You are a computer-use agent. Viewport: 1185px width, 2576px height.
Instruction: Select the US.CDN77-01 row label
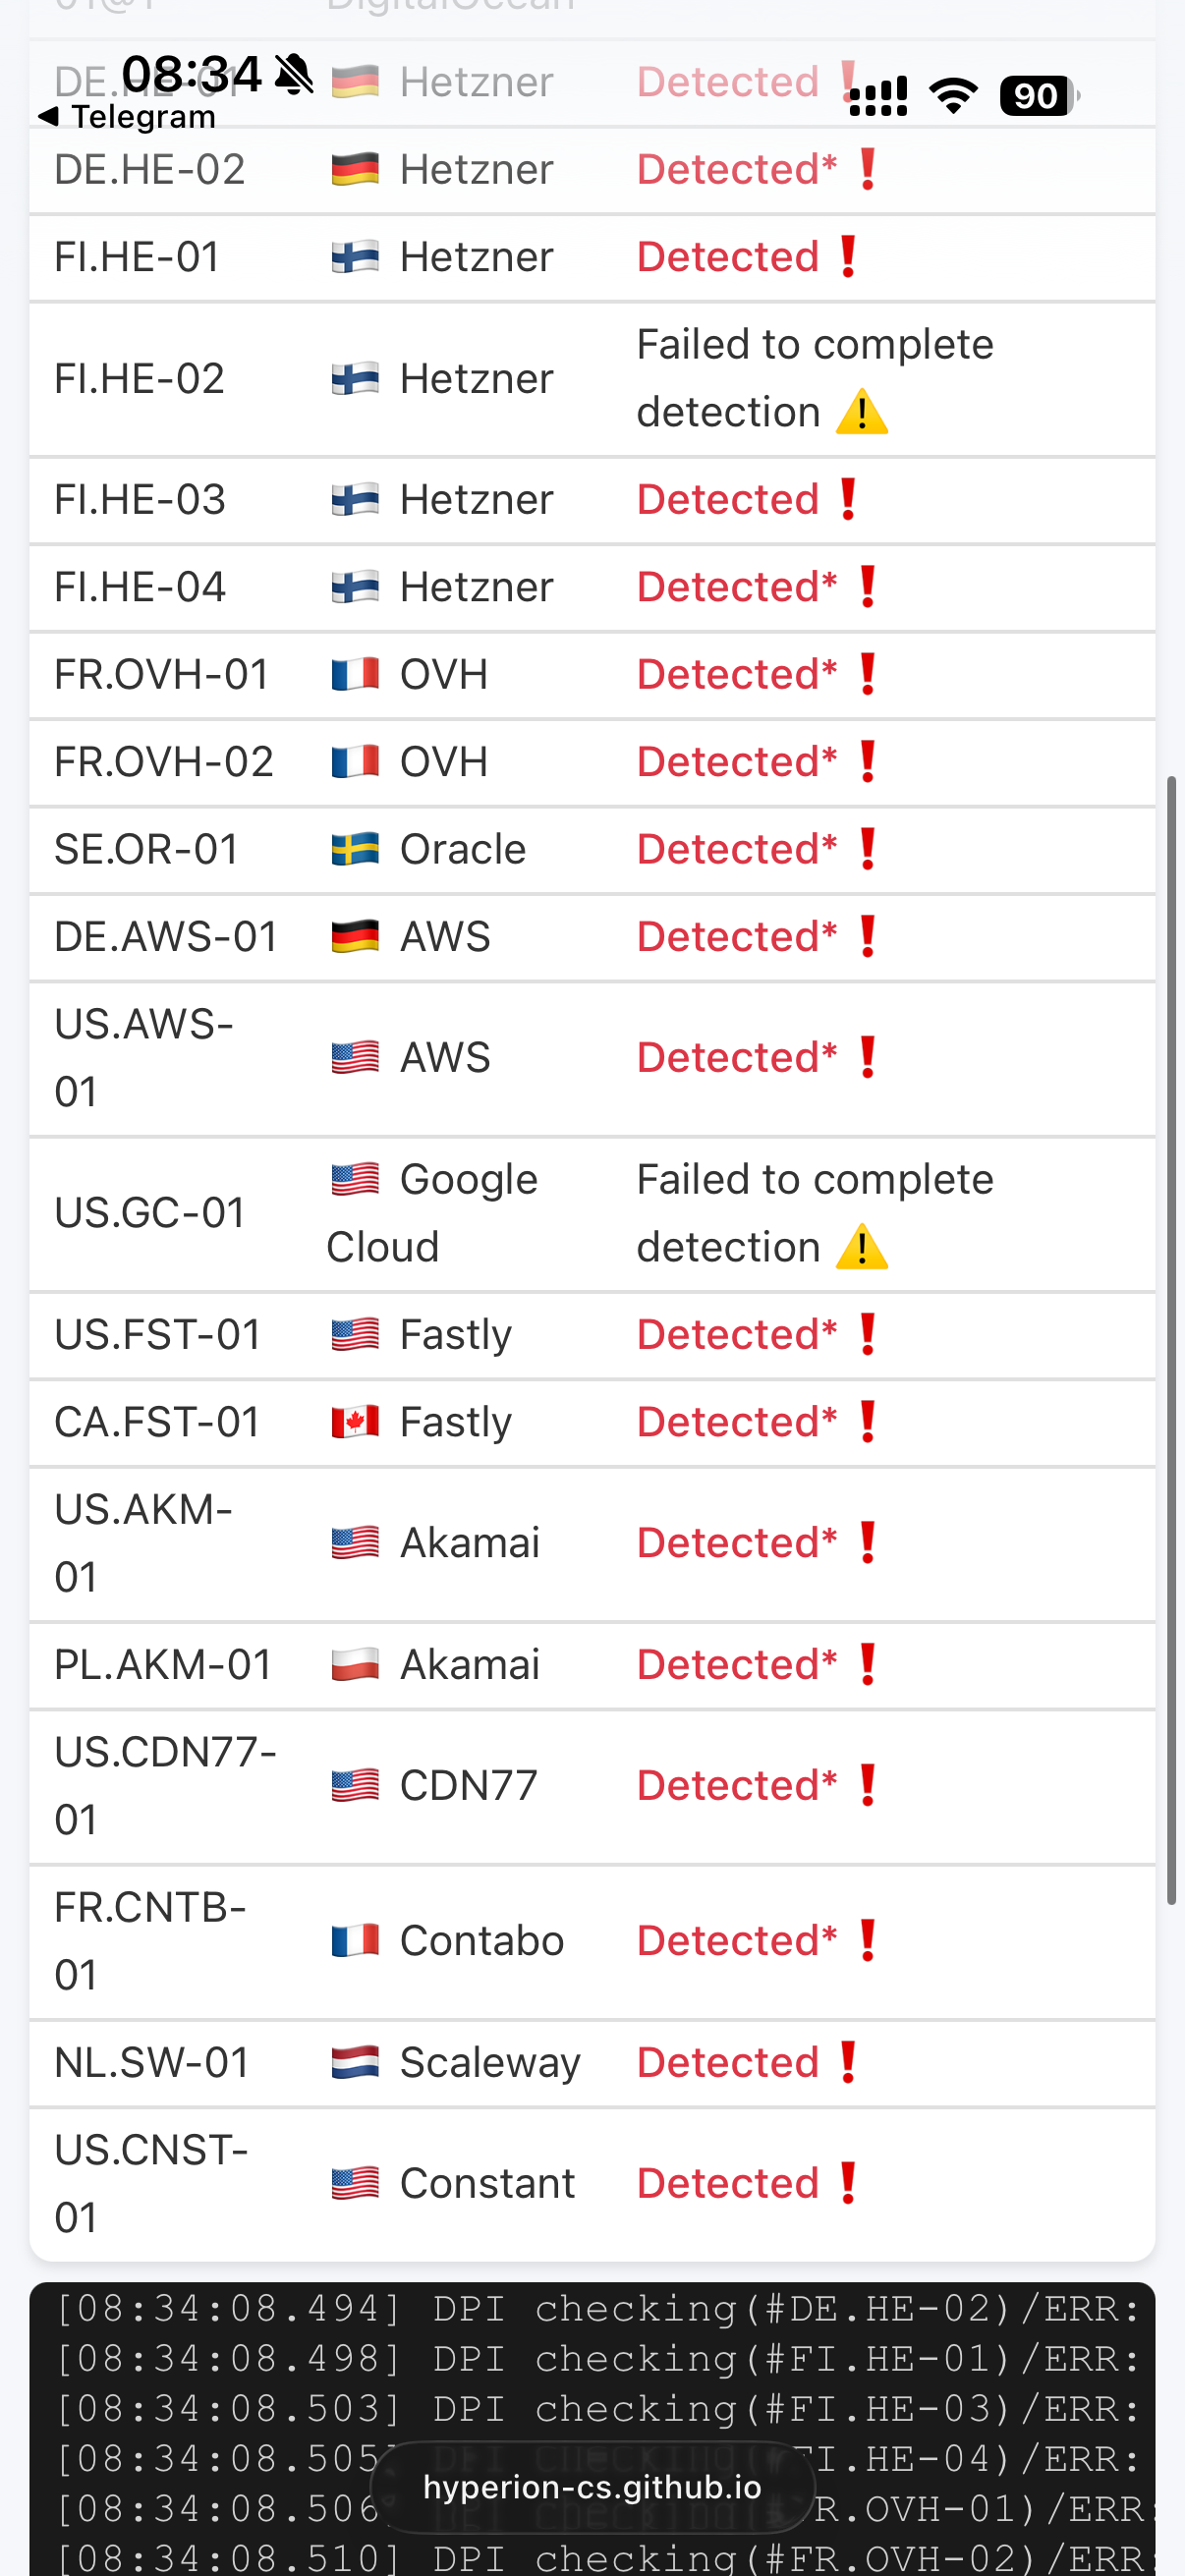(165, 1785)
